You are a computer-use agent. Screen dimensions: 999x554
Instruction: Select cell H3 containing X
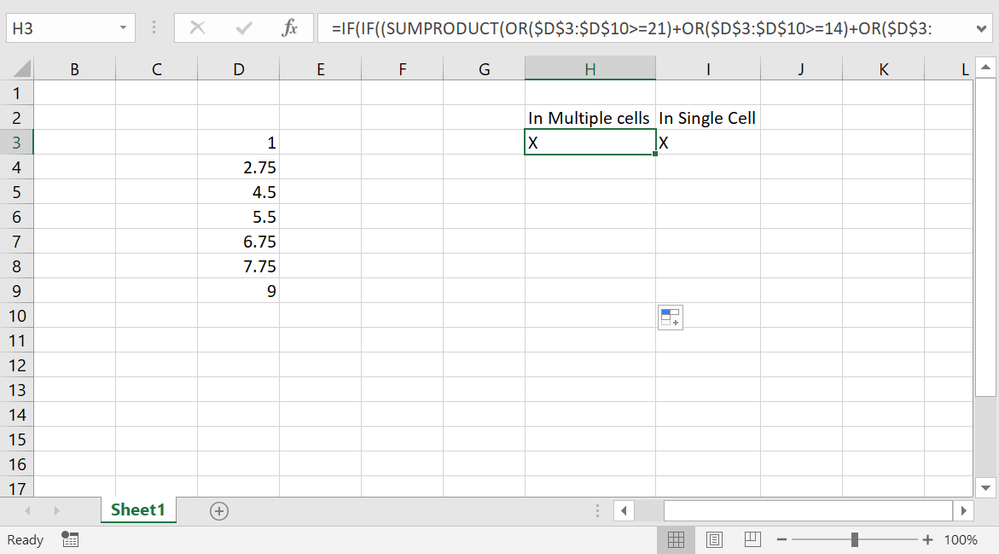tap(590, 143)
